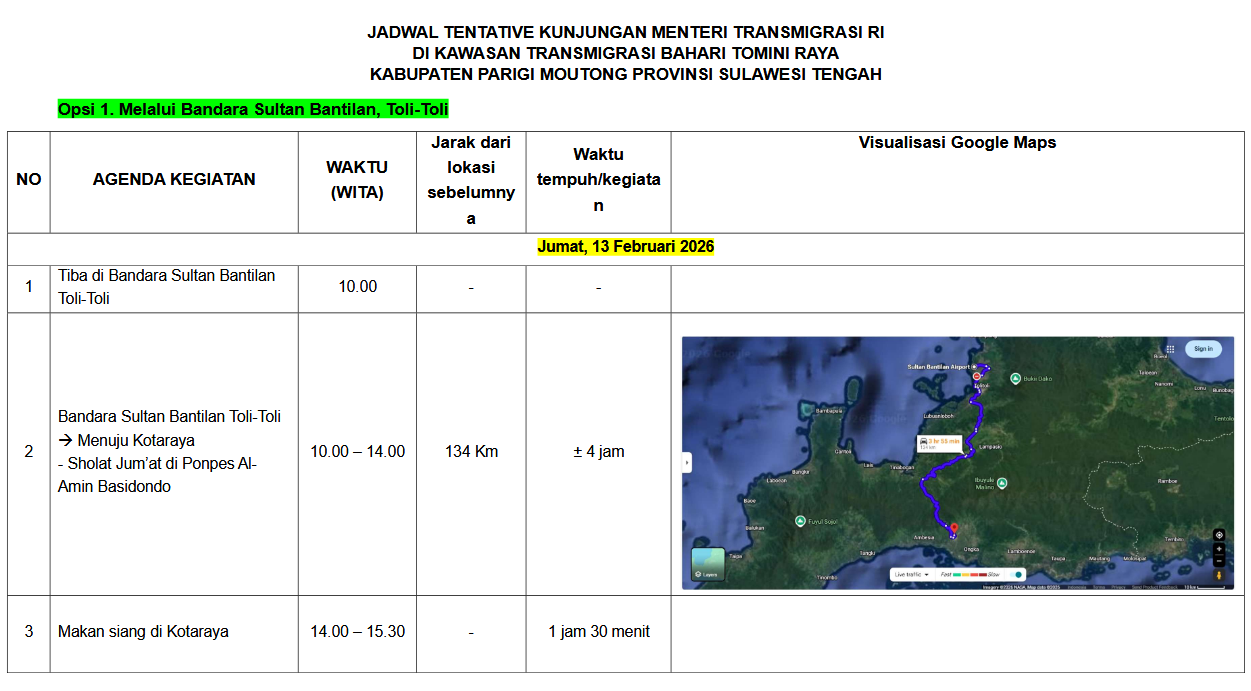
Task: Click the Jumat, 13 Februari 2026 date row
Action: click(625, 247)
